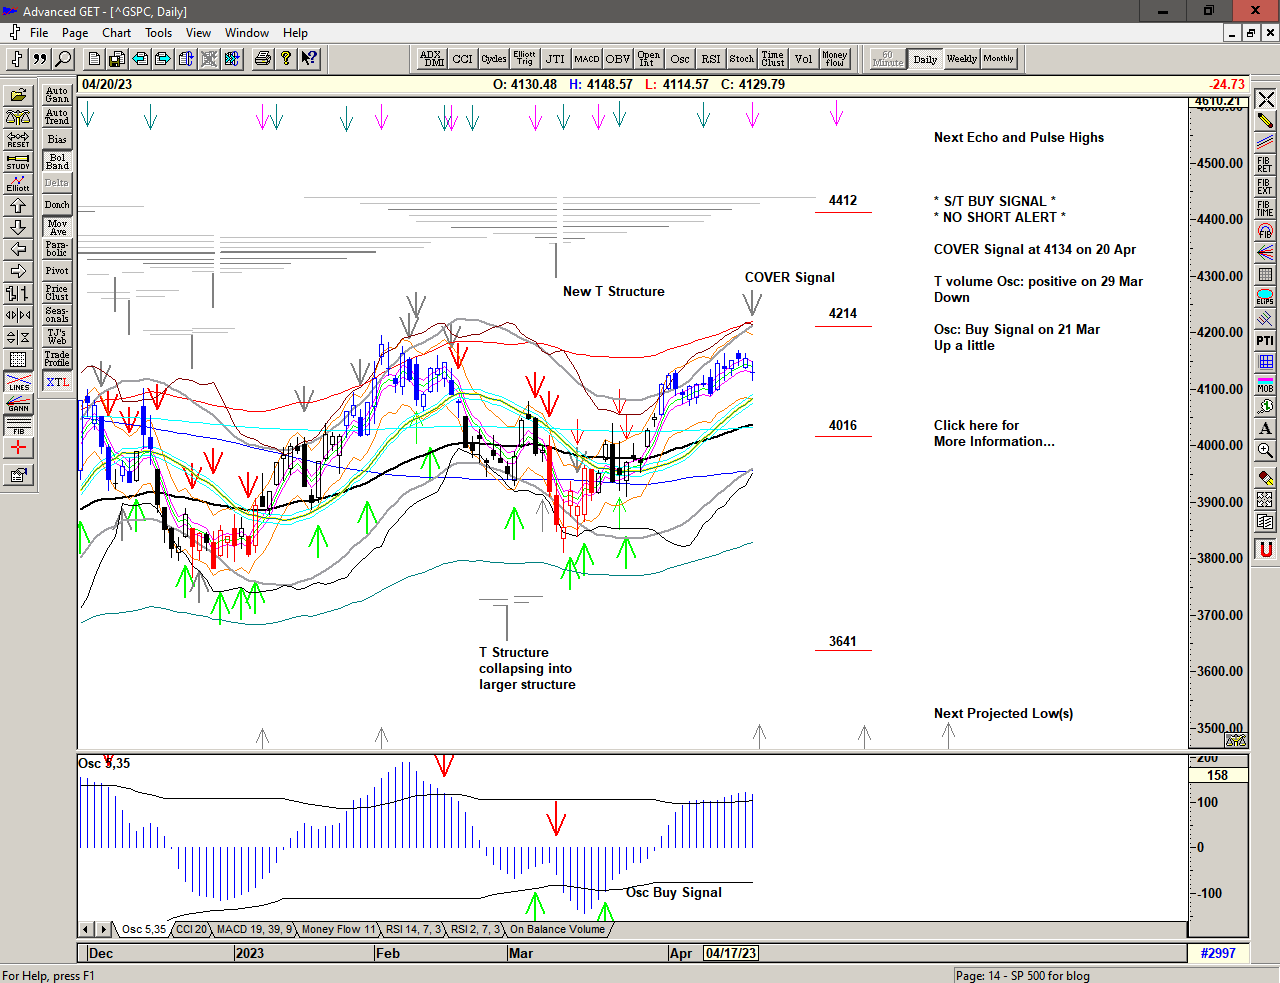Click the indicator tab scroll left arrow
The width and height of the screenshot is (1280, 983).
pos(86,930)
